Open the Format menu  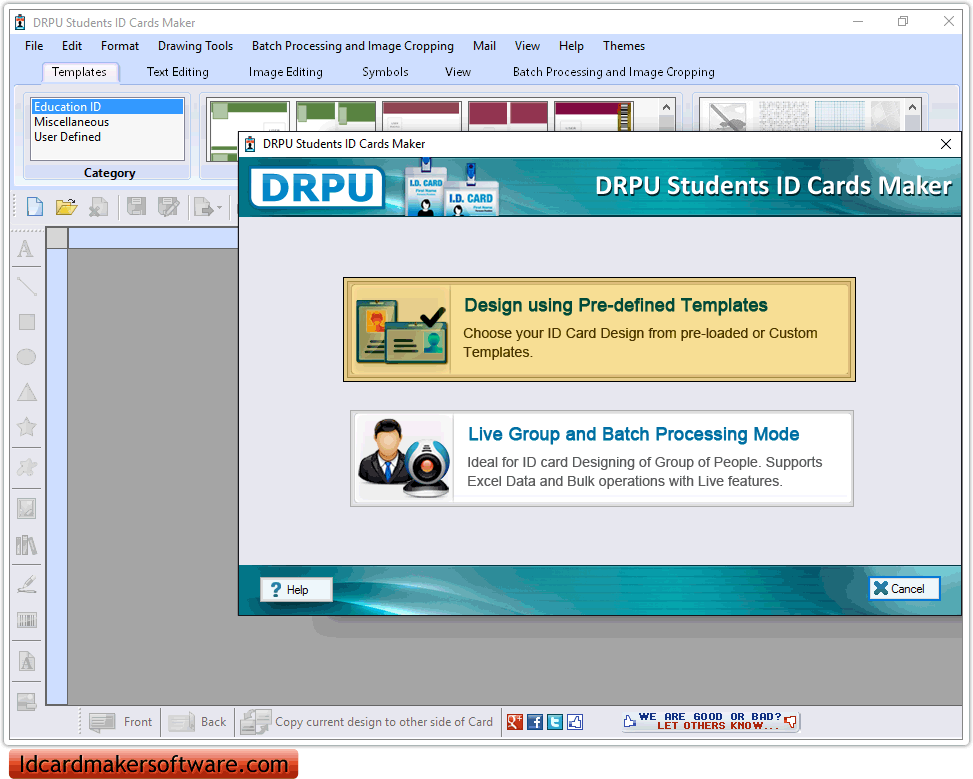pyautogui.click(x=120, y=46)
